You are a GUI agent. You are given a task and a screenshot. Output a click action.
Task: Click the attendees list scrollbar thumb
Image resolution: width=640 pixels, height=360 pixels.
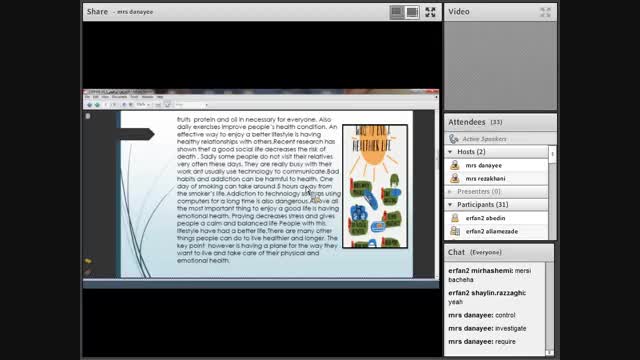[x=552, y=155]
